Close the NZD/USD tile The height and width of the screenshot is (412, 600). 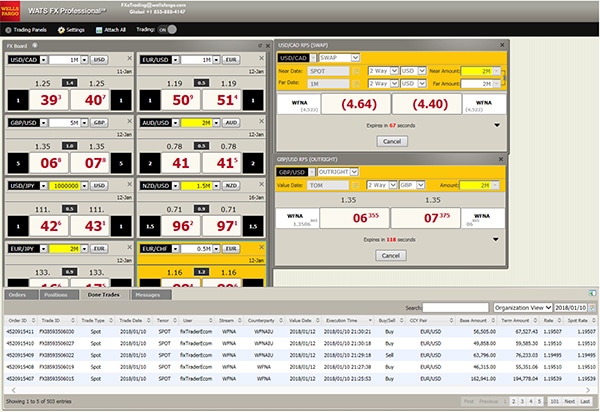(261, 184)
